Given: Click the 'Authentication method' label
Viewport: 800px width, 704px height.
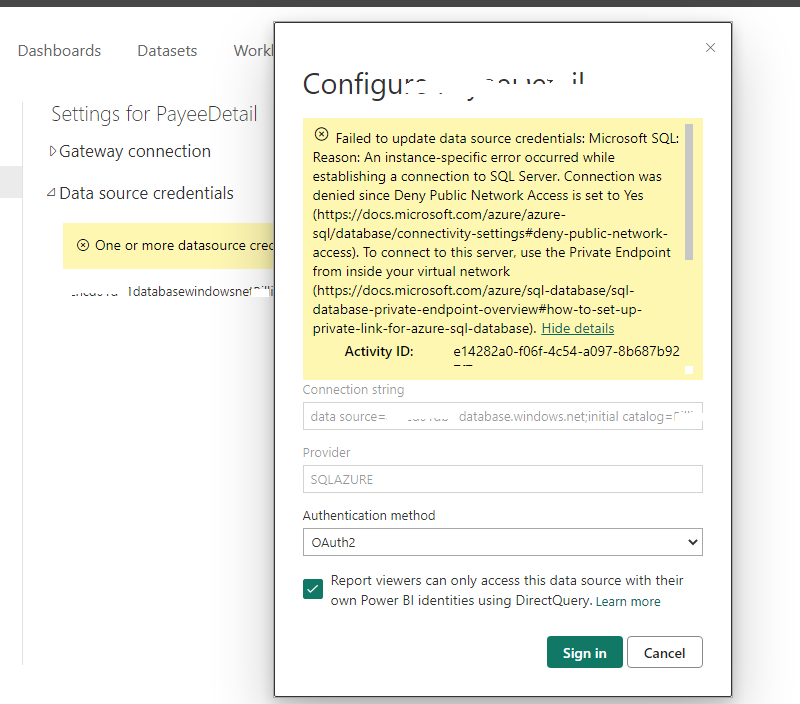Looking at the screenshot, I should [x=369, y=516].
